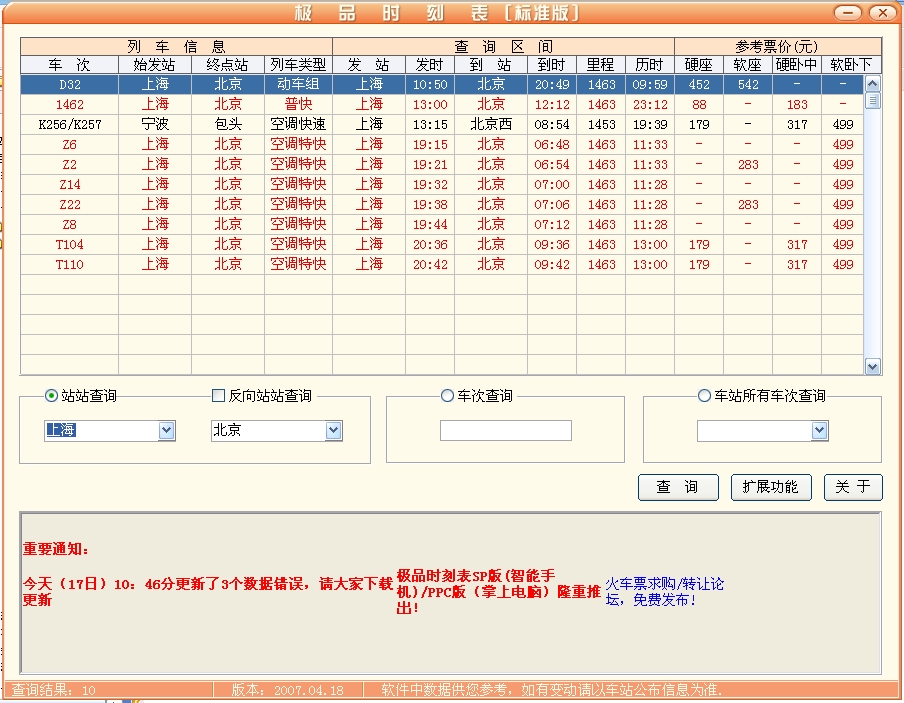Select the 车站所有车次查询 radio button

pos(704,396)
